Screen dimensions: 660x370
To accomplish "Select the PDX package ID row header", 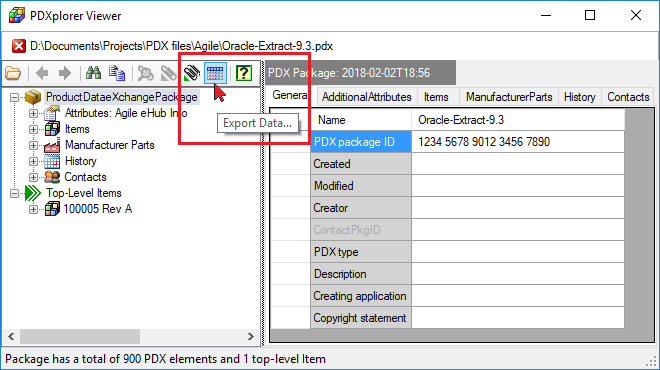I will 361,142.
